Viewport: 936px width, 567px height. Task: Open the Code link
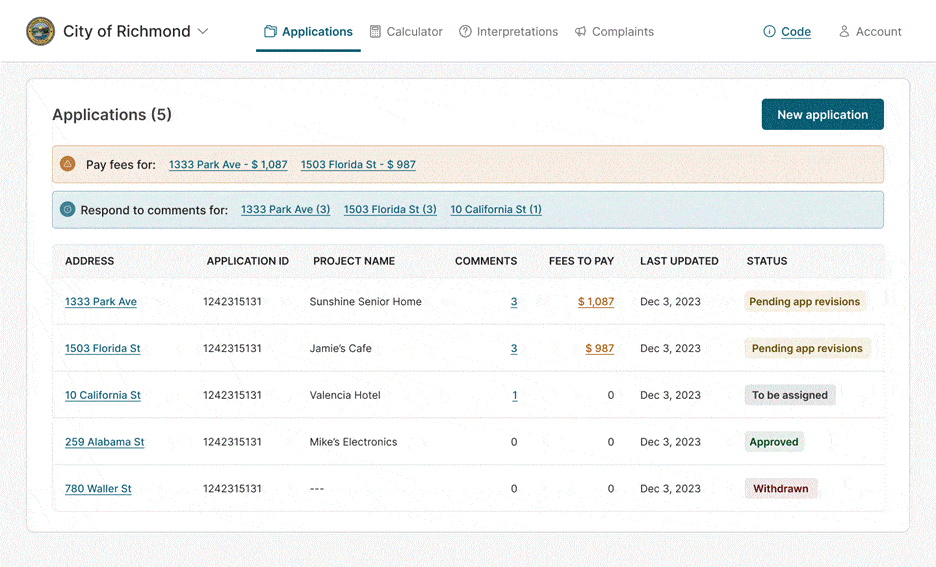[796, 32]
